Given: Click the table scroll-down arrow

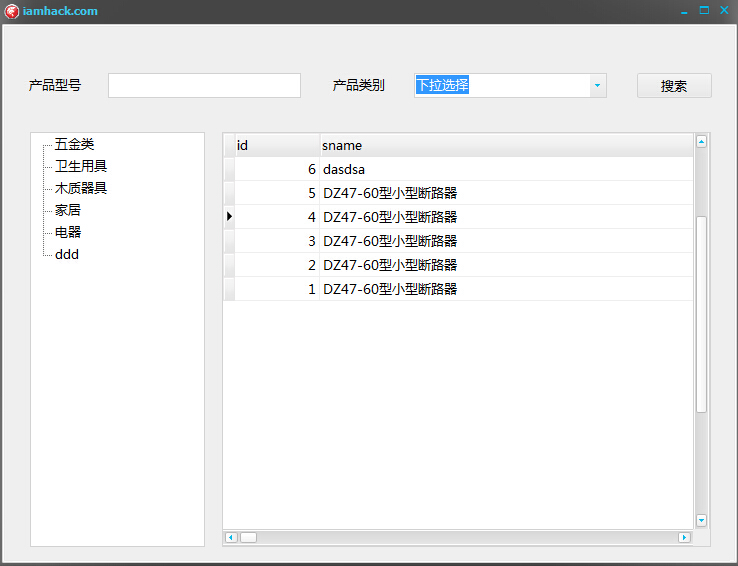Looking at the screenshot, I should coord(701,520).
